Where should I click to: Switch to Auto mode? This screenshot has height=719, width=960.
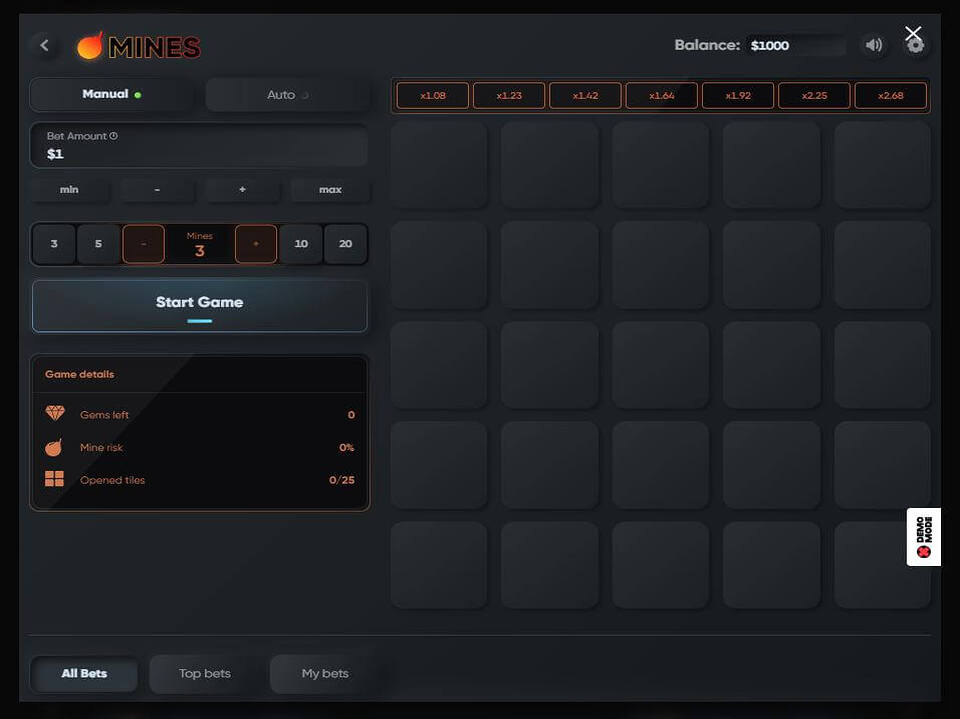287,95
